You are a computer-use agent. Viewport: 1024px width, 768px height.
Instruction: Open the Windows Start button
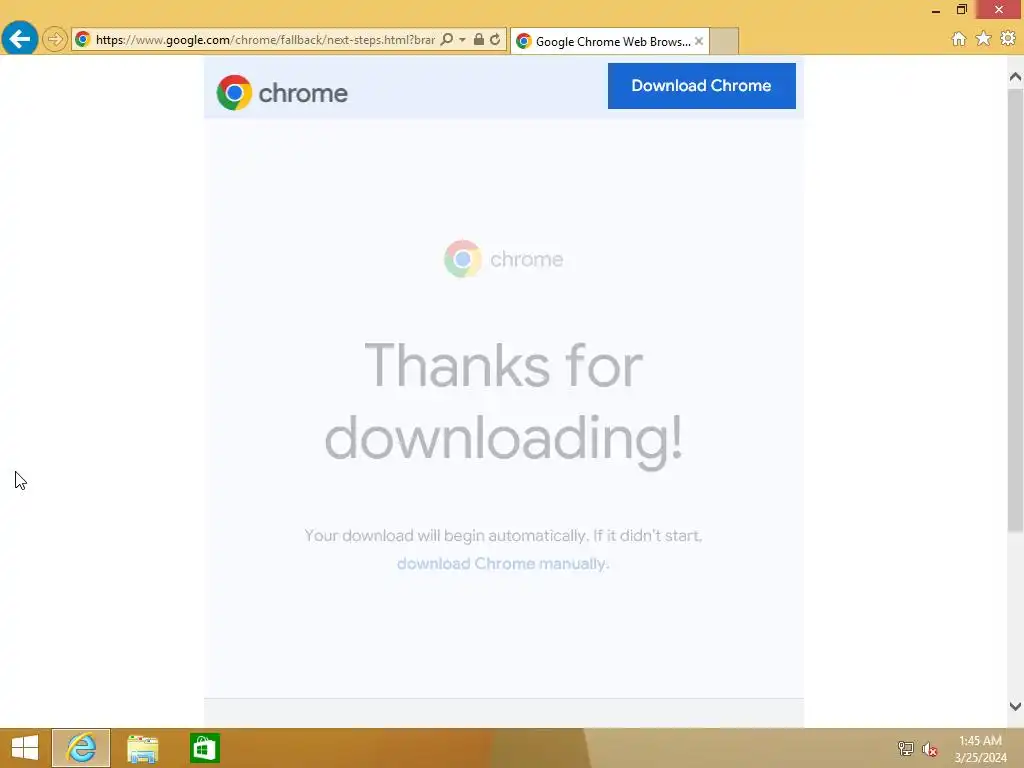25,748
